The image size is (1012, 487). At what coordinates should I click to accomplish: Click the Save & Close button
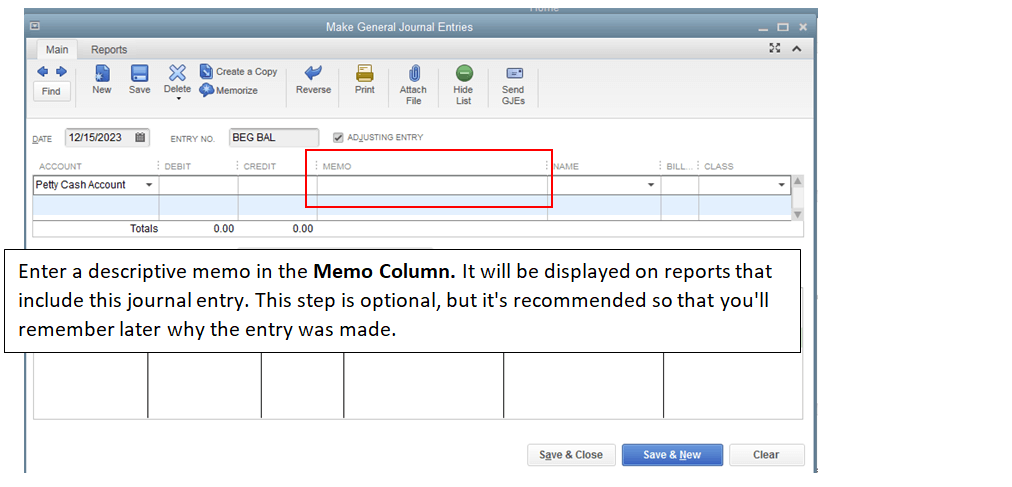coord(571,455)
